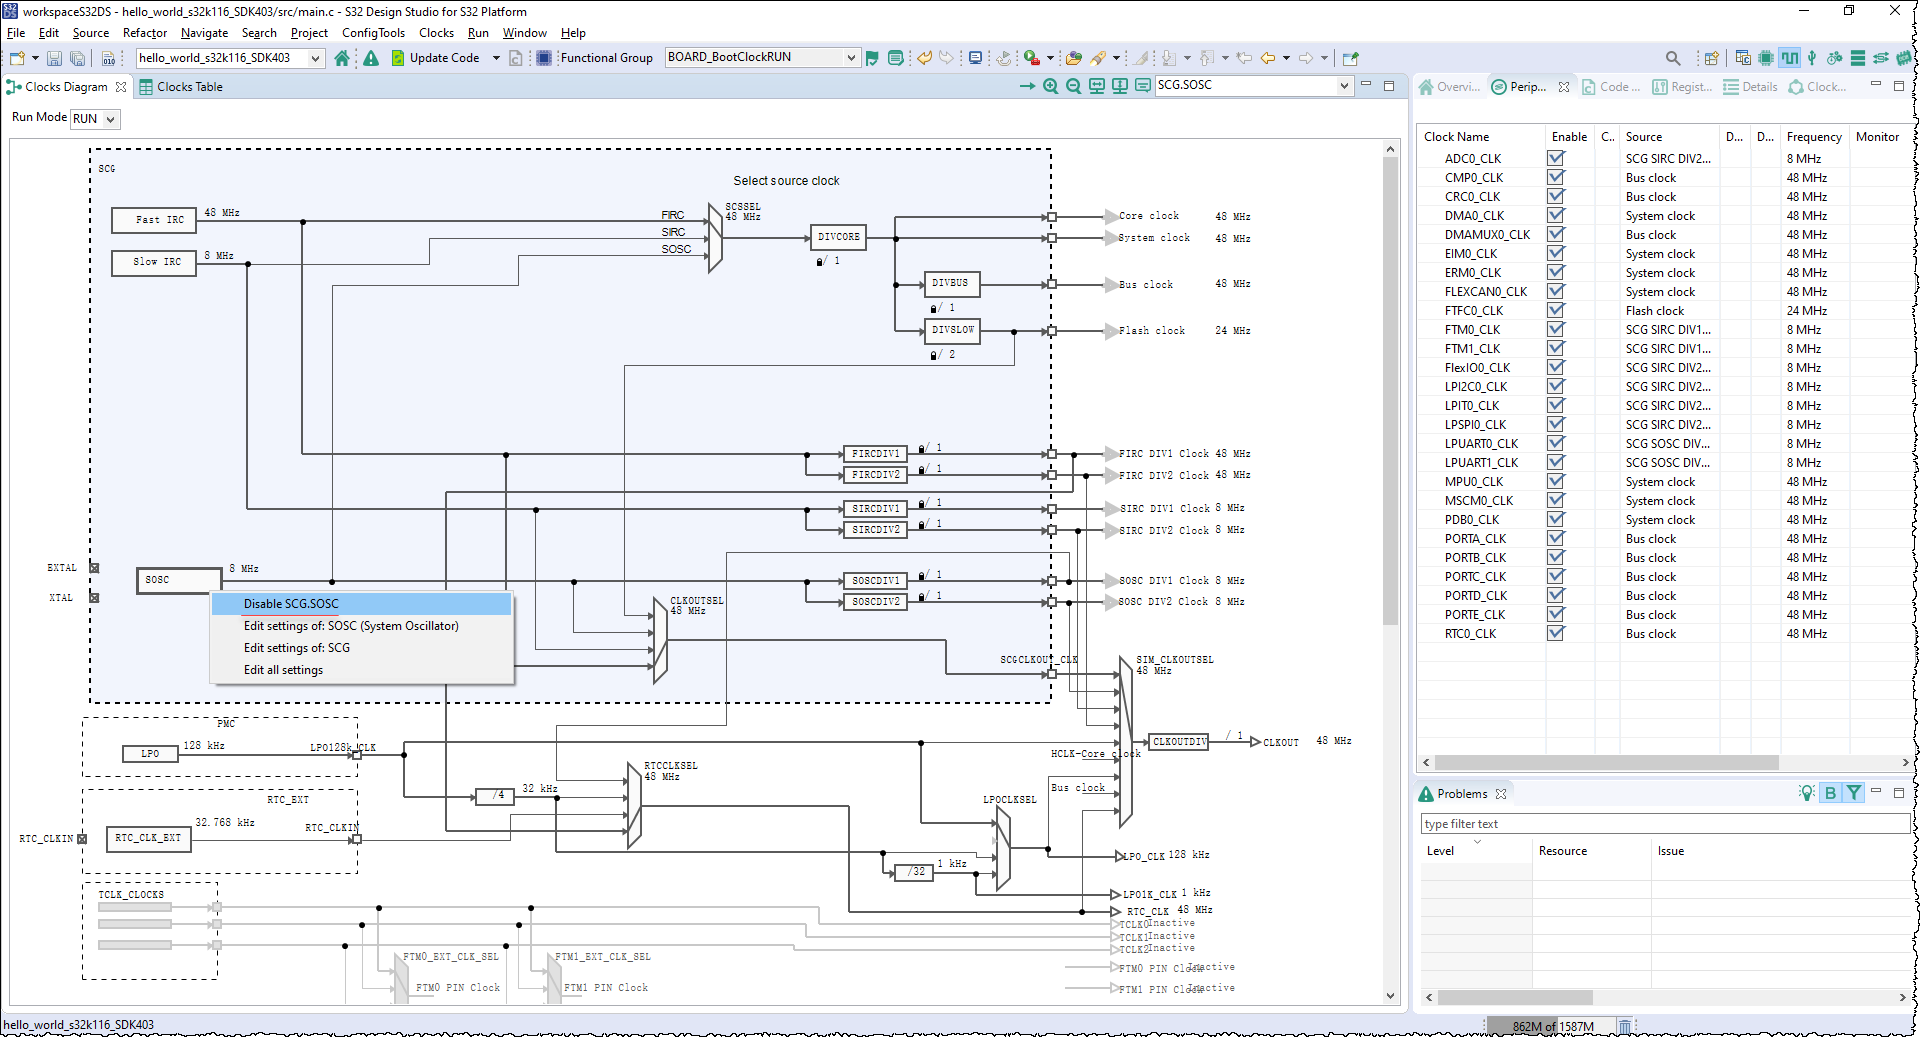Disable the RTC0_CLK enable checkbox
1920x1040 pixels.
pyautogui.click(x=1555, y=633)
